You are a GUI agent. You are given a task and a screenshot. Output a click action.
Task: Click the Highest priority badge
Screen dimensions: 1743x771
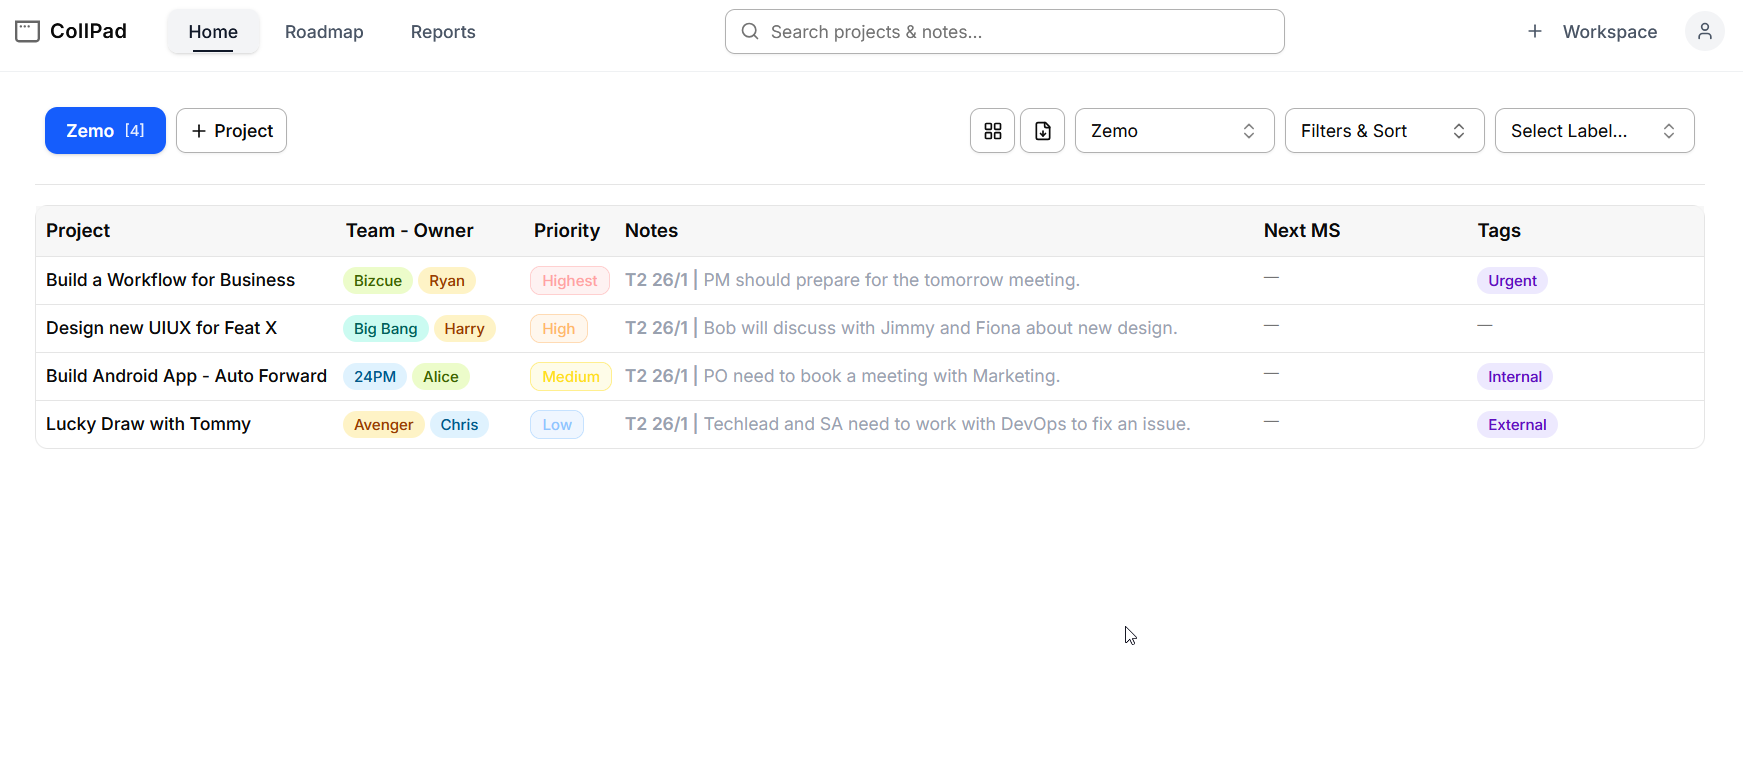(x=569, y=281)
